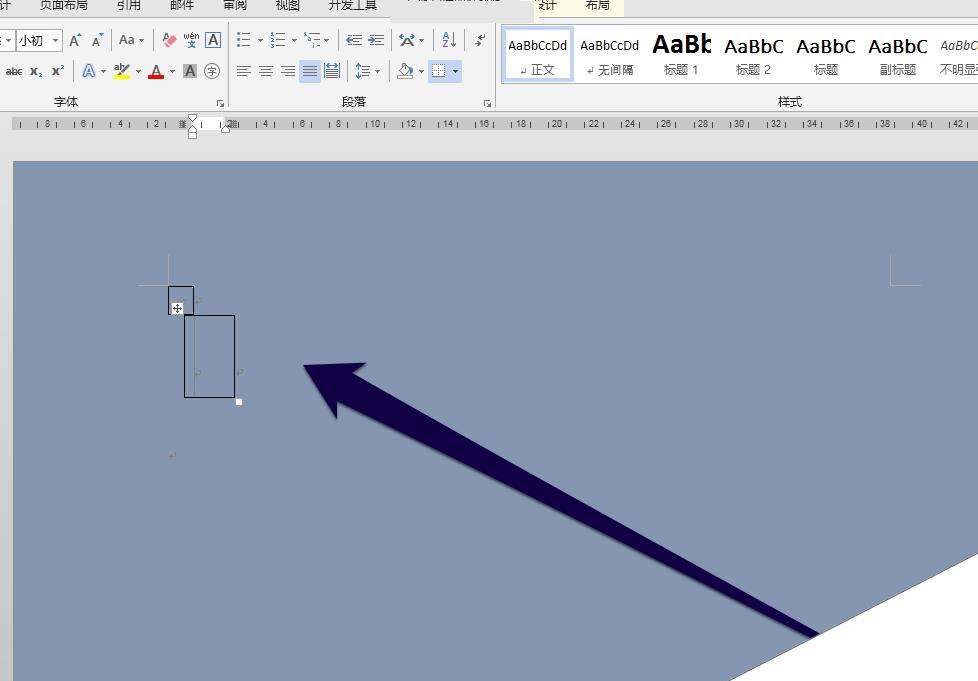Toggle subscript formatting

coord(36,71)
